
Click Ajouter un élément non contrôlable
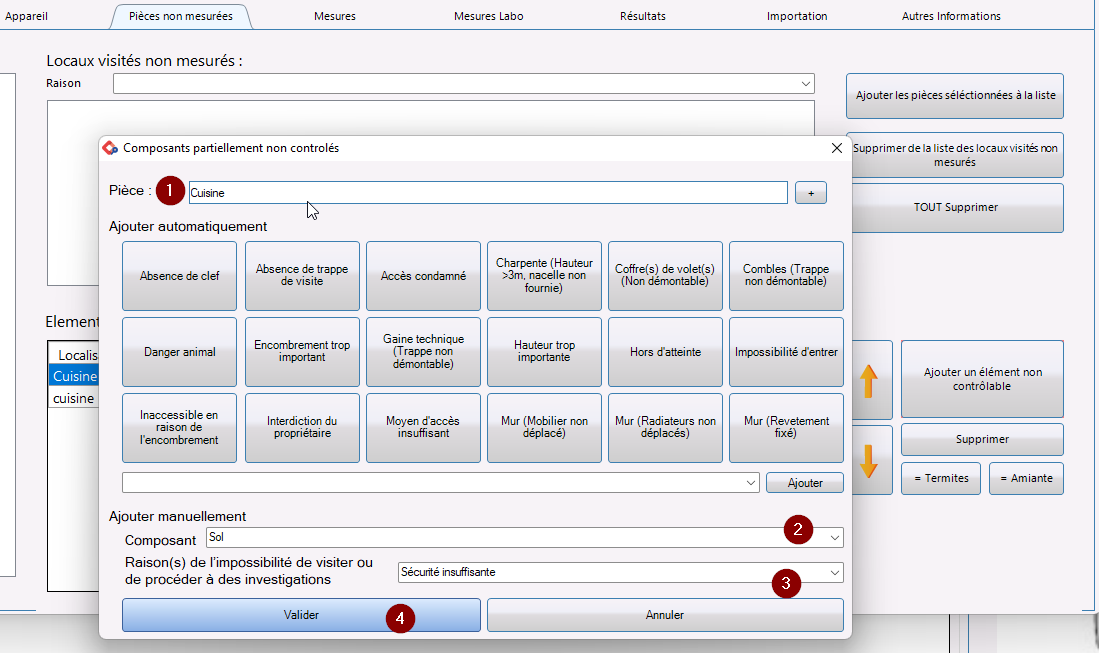[x=983, y=379]
